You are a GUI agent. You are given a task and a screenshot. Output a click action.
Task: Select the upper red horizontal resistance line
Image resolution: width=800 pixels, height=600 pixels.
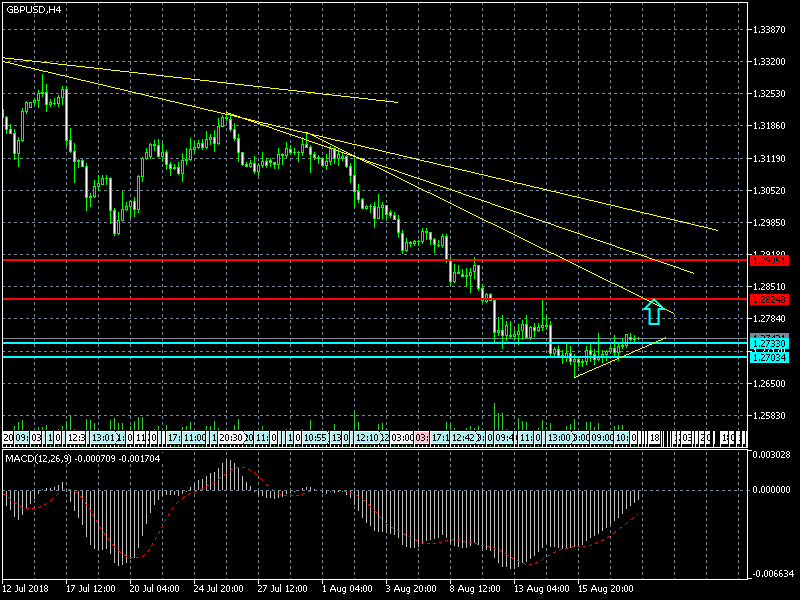click(300, 260)
